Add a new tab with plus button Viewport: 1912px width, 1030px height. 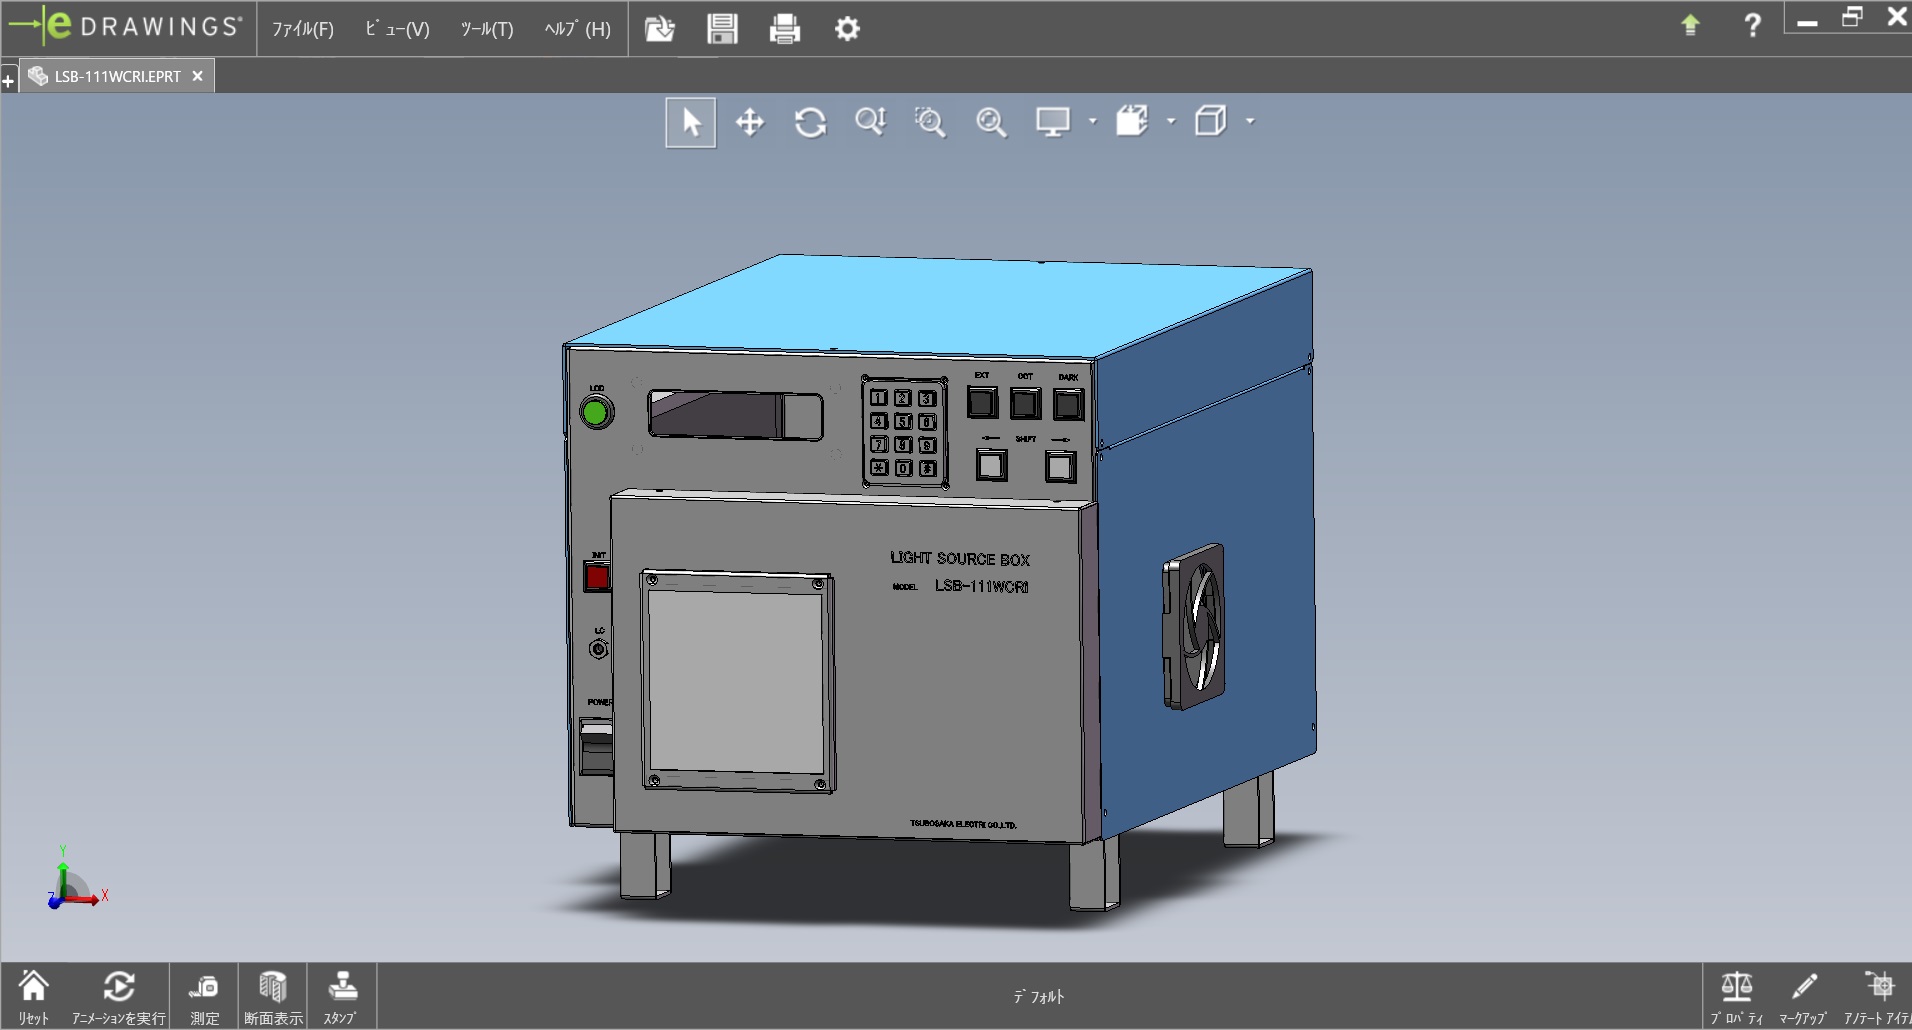pyautogui.click(x=8, y=81)
